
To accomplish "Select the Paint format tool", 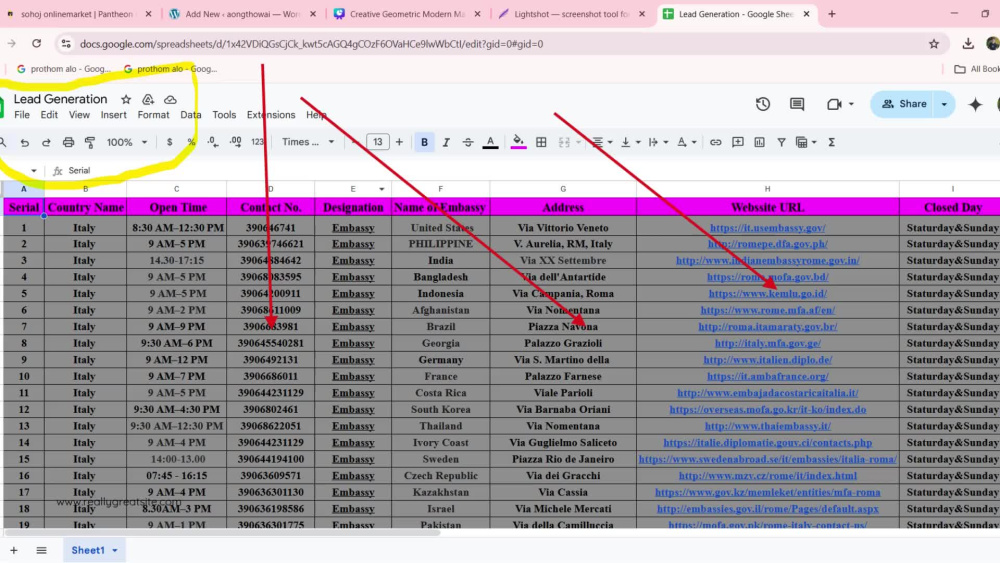I will tap(90, 142).
